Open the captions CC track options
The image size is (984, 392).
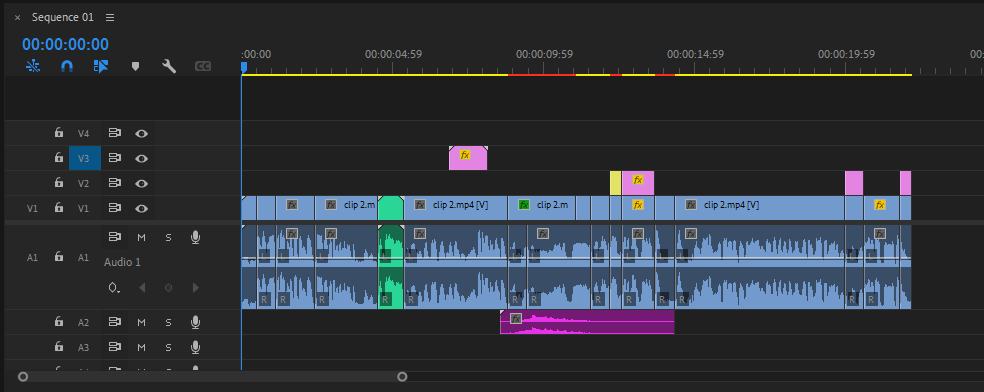pyautogui.click(x=203, y=66)
